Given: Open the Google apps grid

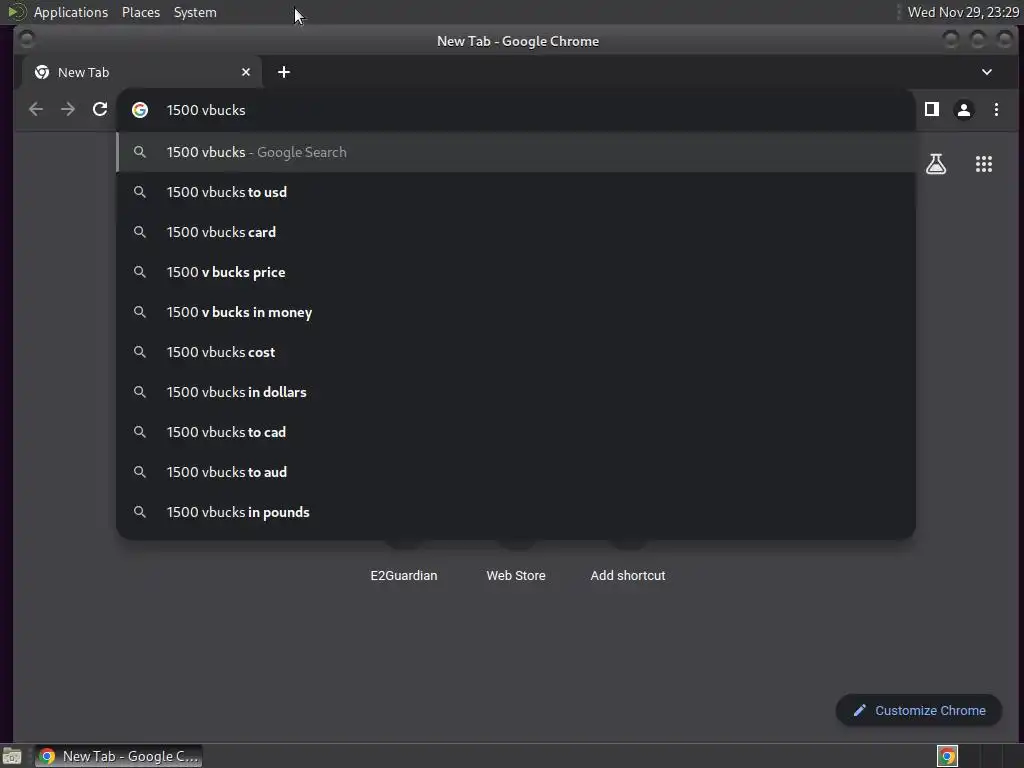Looking at the screenshot, I should 984,164.
